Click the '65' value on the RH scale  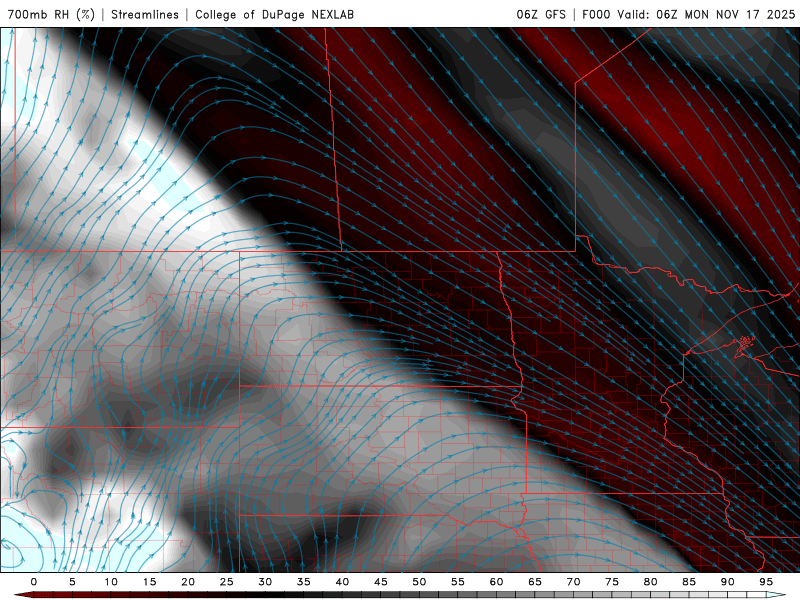(535, 582)
